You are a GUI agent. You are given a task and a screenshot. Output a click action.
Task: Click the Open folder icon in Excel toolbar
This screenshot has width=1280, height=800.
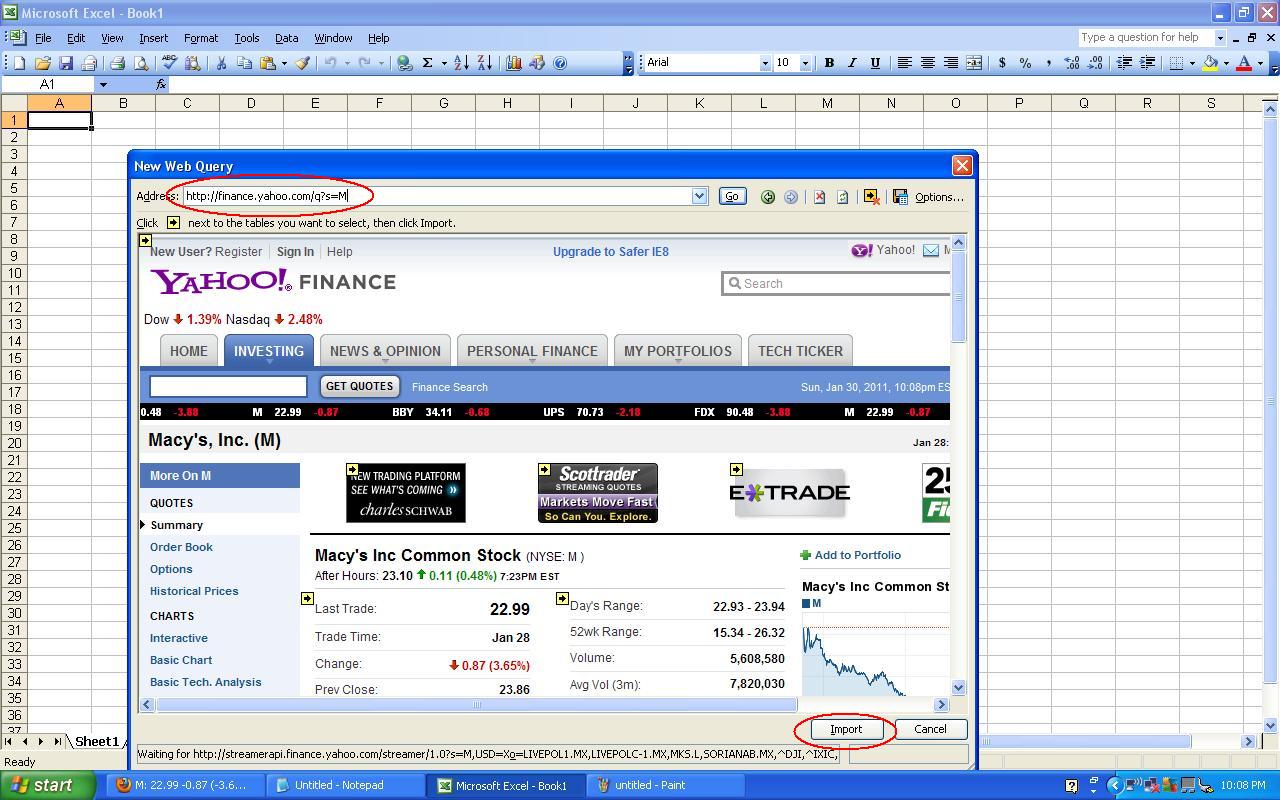click(42, 63)
